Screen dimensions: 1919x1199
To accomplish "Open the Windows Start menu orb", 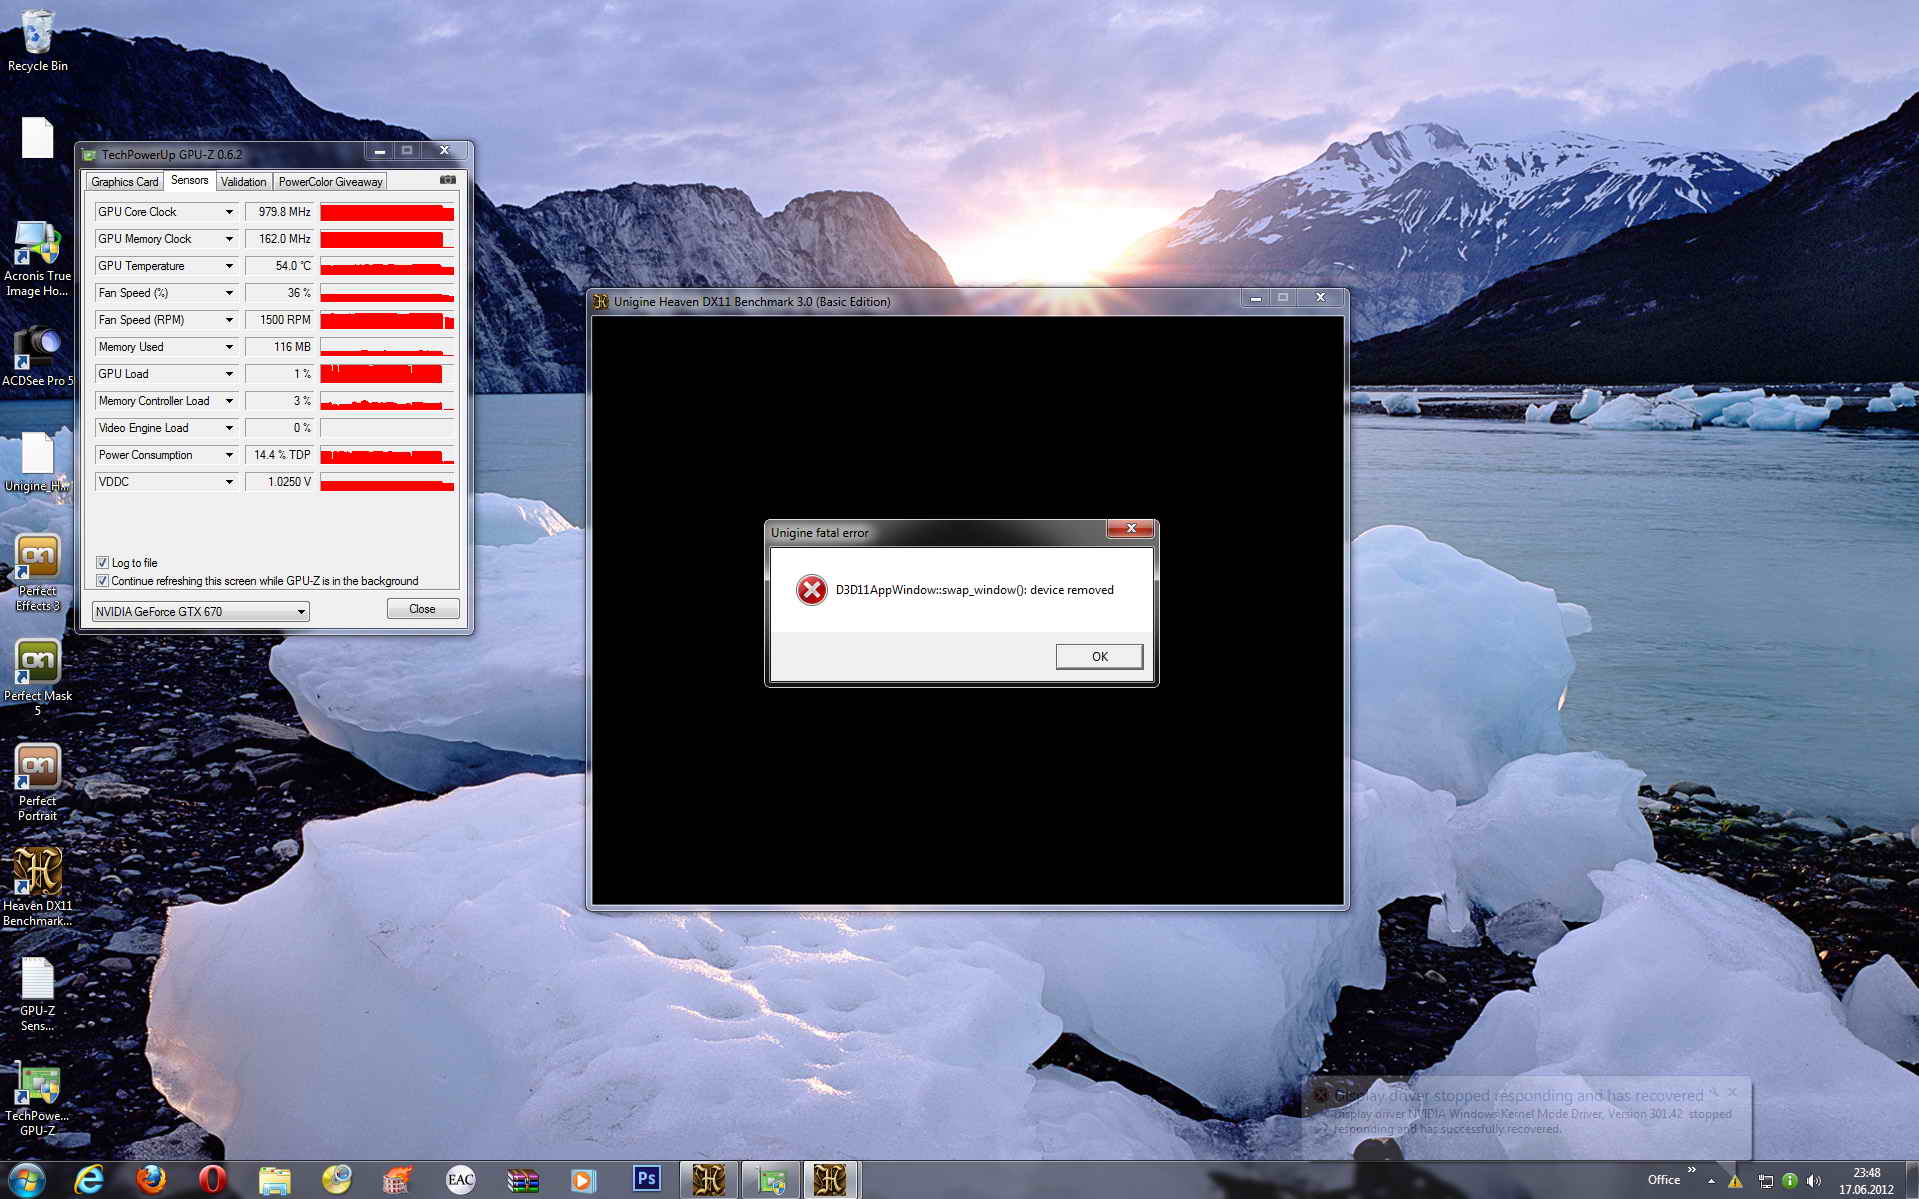I will [x=26, y=1180].
